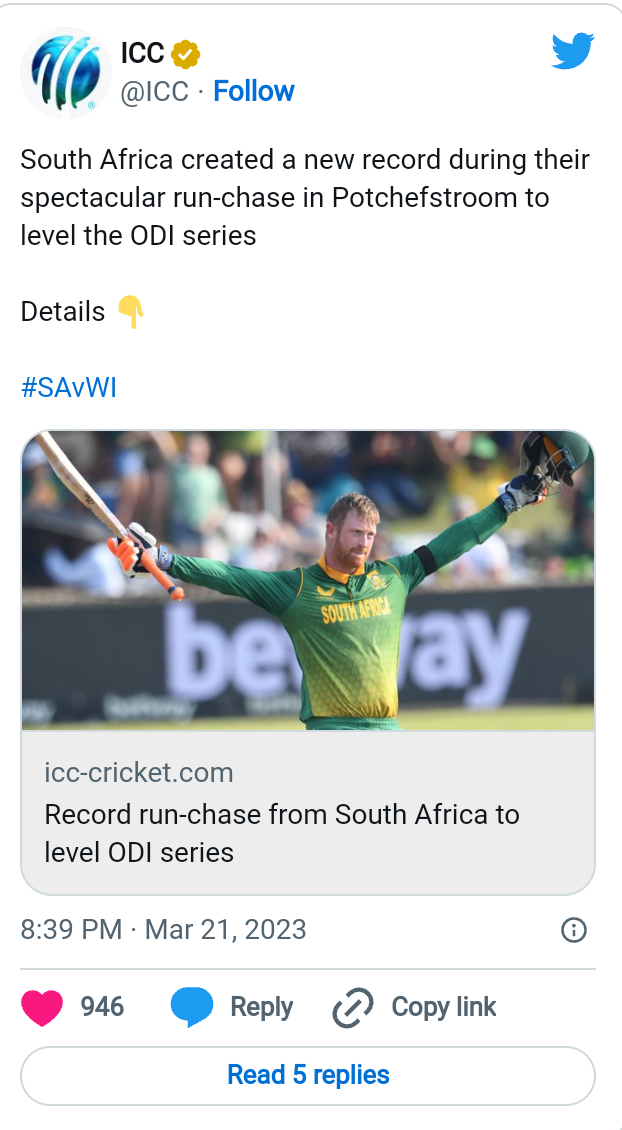Click the ICC display name
Viewport: 622px width, 1130px height.
[142, 53]
